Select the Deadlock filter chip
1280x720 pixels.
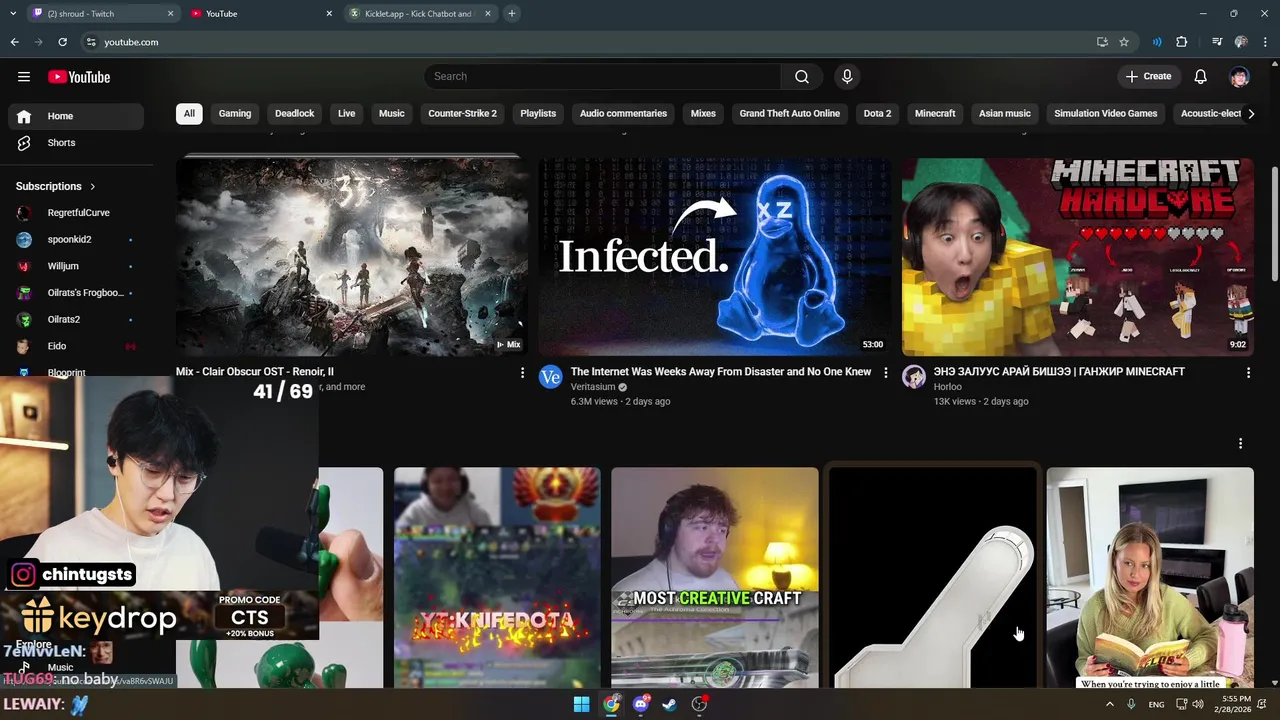click(294, 114)
